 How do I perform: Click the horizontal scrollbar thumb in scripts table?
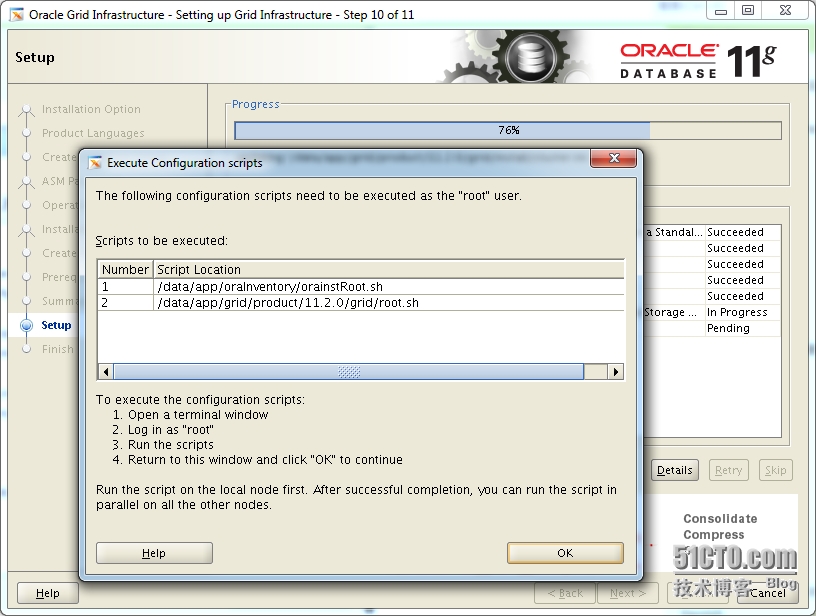pos(349,371)
